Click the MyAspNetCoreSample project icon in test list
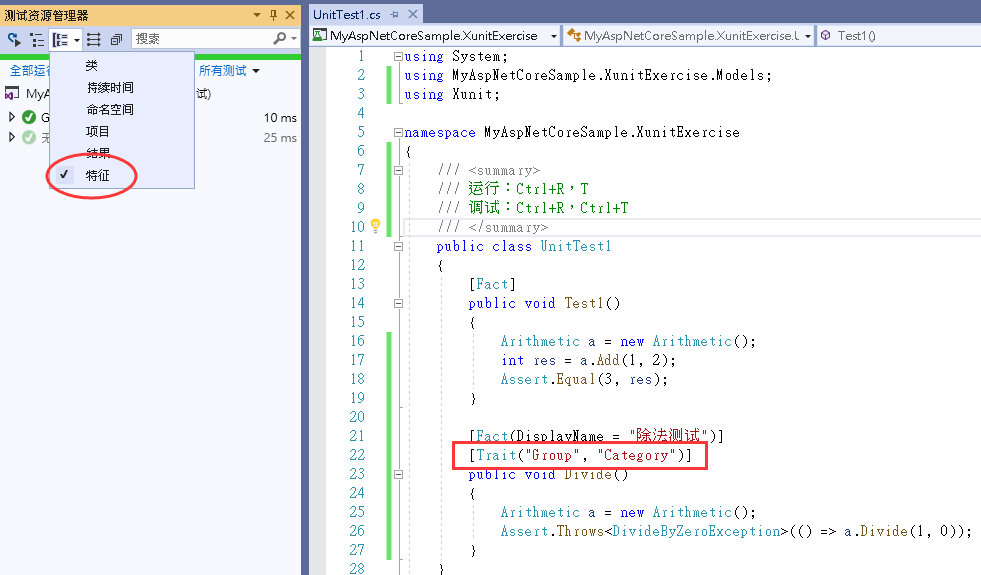Screen dimensions: 981x575 coord(12,94)
